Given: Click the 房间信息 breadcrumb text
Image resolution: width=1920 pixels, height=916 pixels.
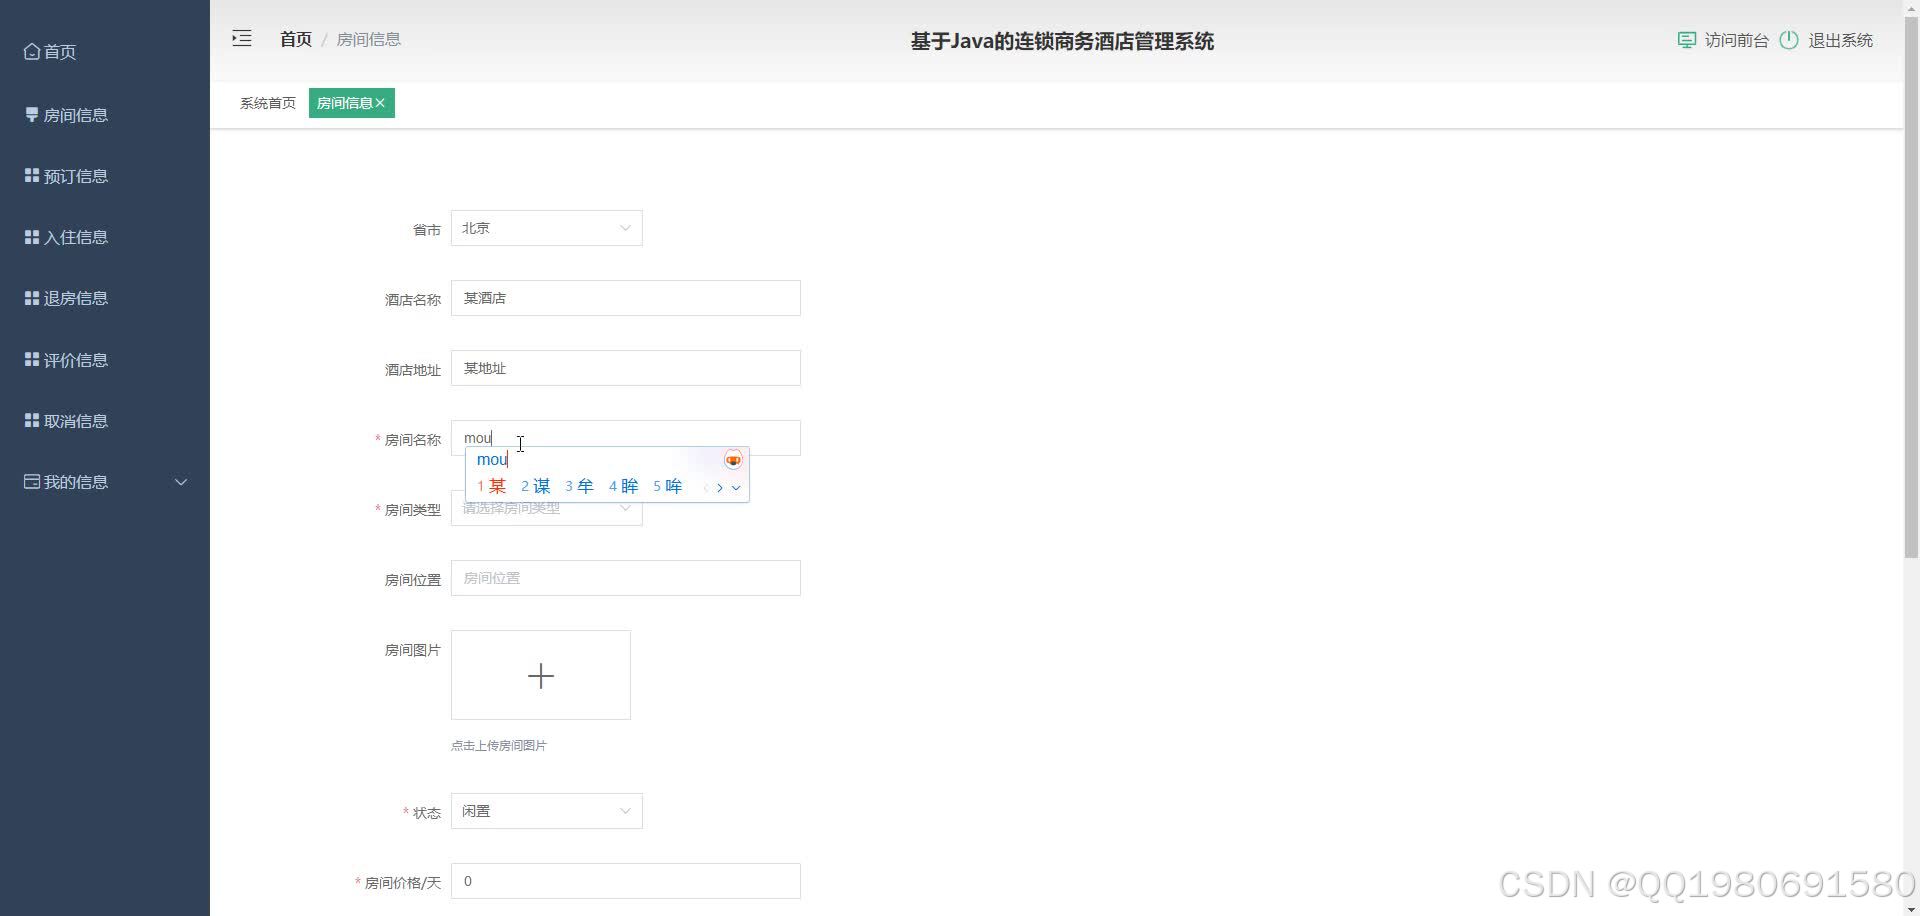Looking at the screenshot, I should [369, 39].
